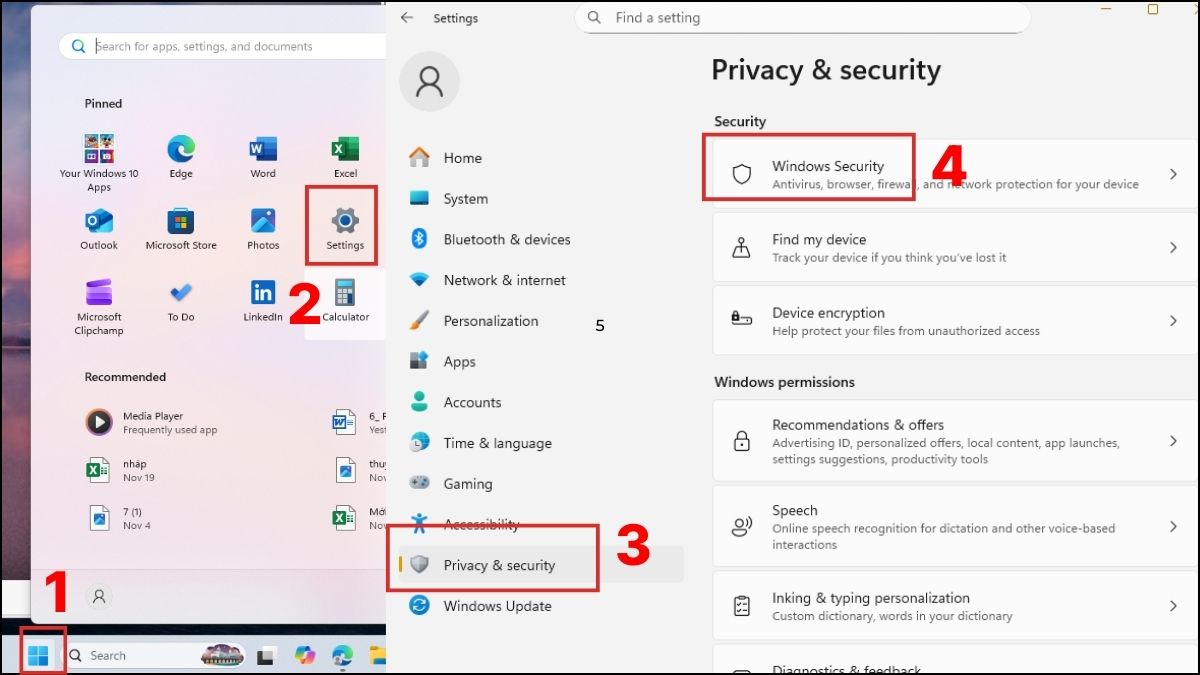Maximize the Settings window

[1153, 10]
